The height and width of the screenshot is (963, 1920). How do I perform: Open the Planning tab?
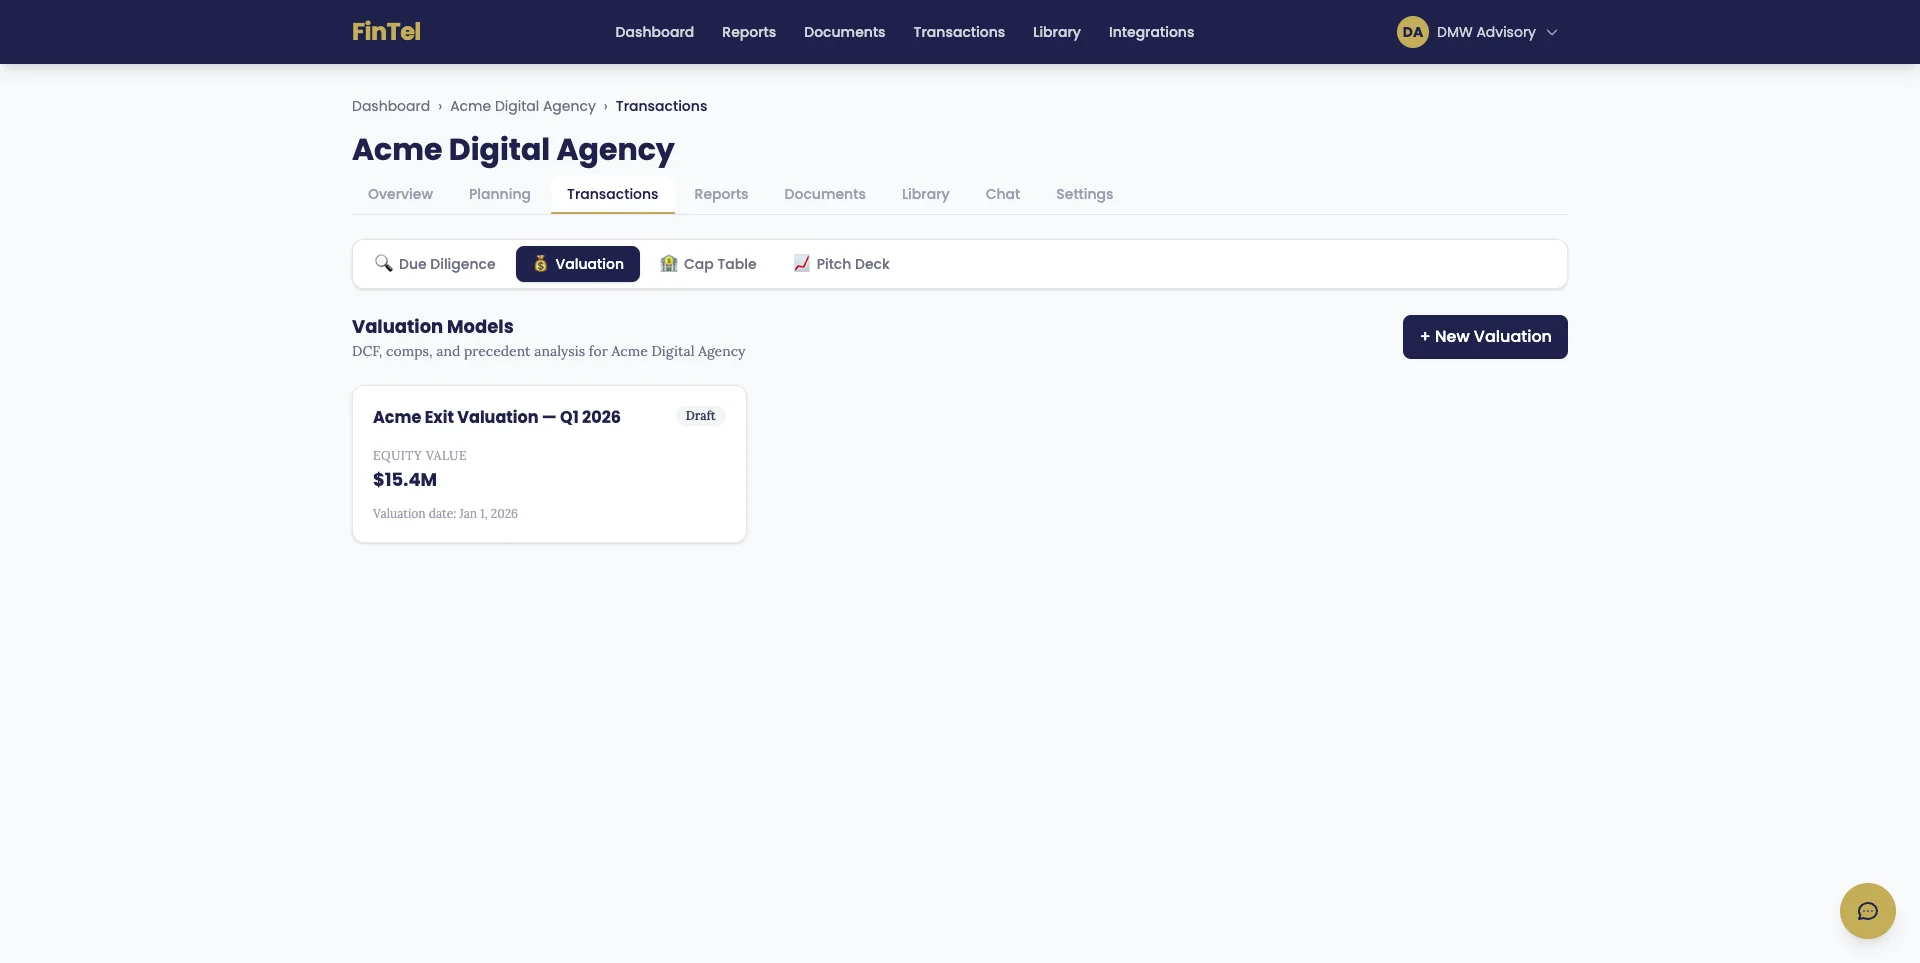click(499, 194)
